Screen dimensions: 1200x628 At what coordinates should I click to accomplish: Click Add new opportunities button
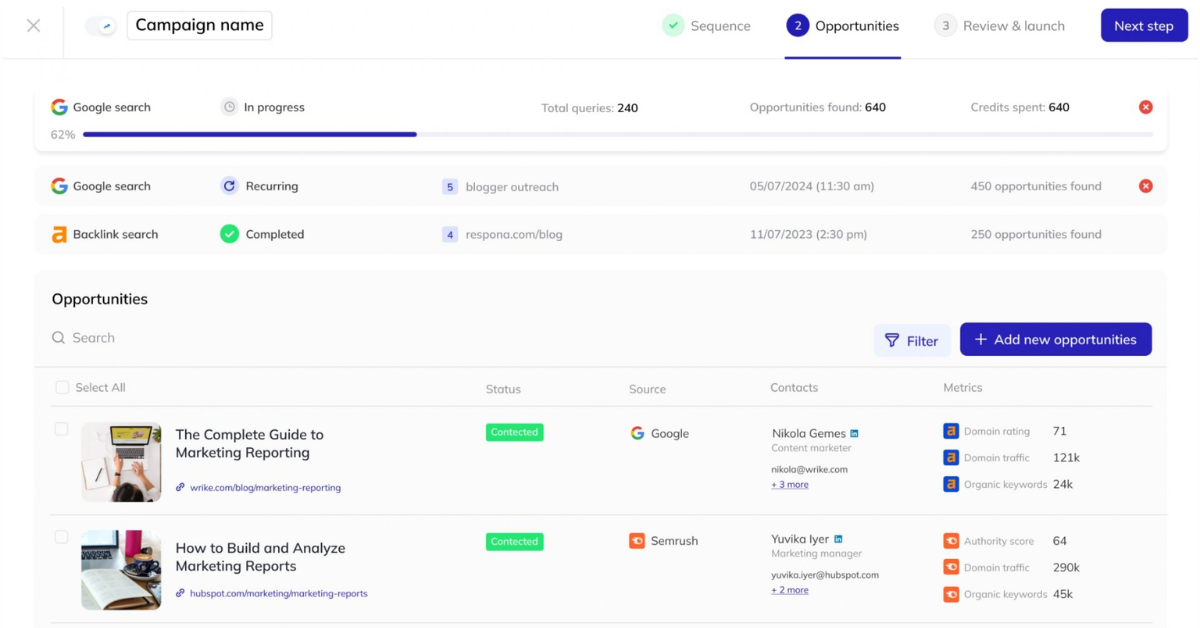pyautogui.click(x=1056, y=339)
